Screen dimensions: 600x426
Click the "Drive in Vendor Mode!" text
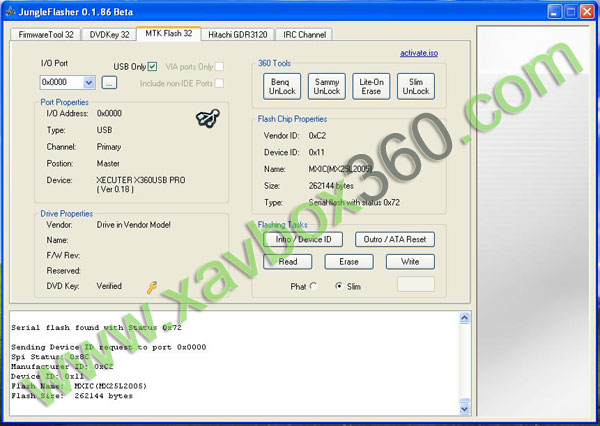pos(134,225)
